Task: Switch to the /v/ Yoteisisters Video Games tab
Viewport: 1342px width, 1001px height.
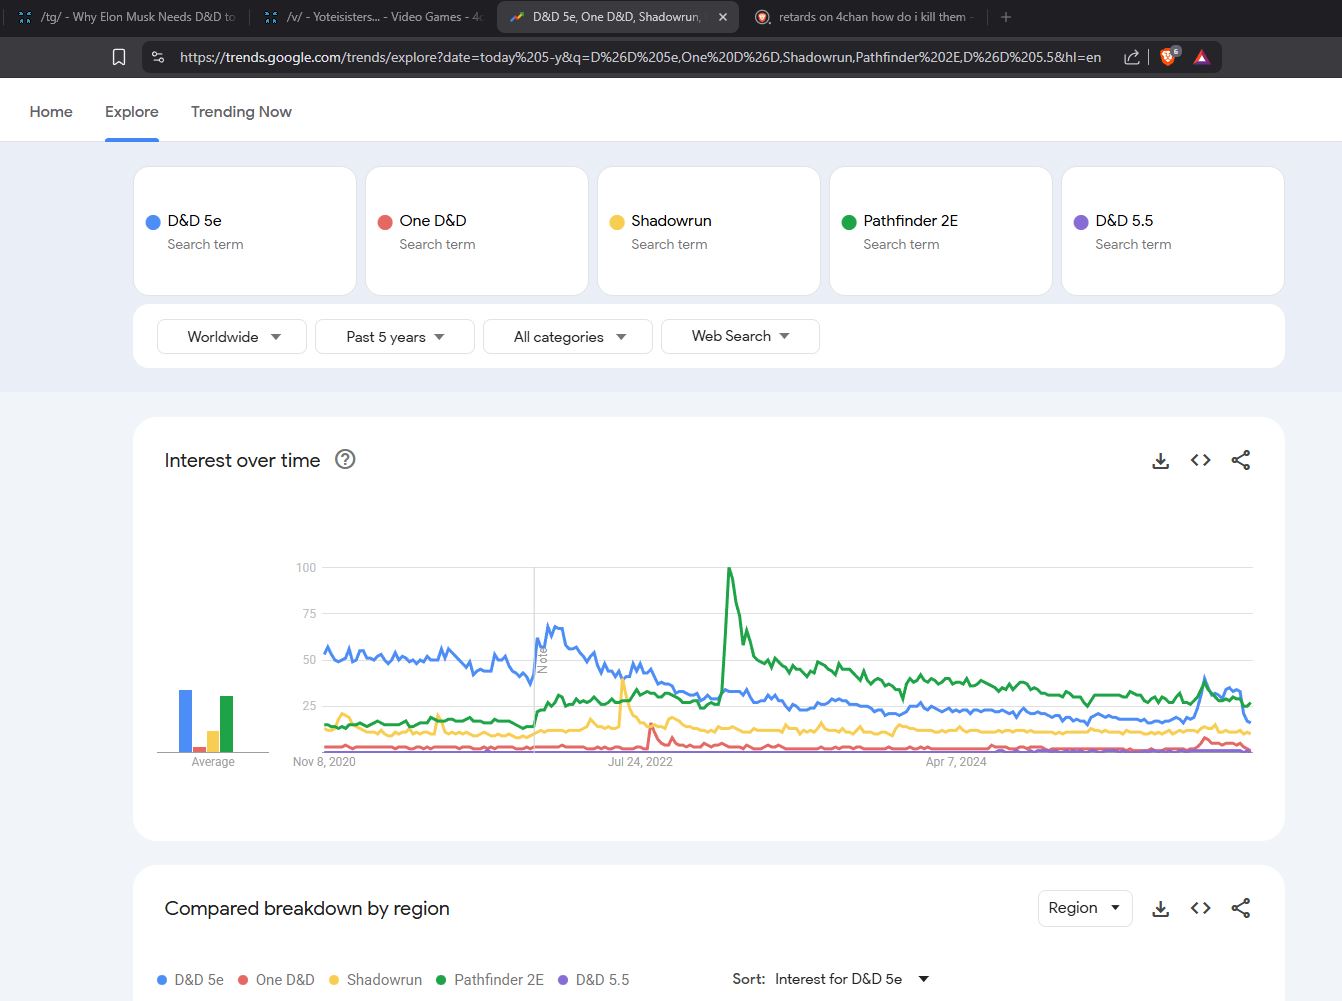Action: coord(373,17)
